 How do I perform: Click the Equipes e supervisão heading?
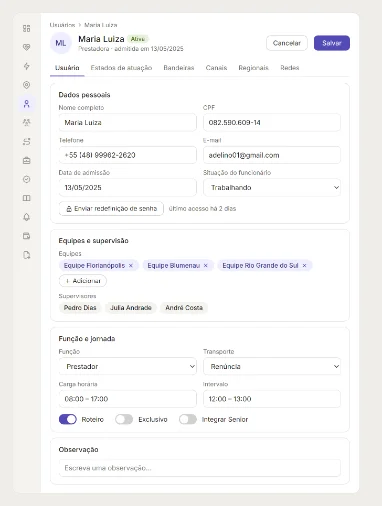(93, 241)
